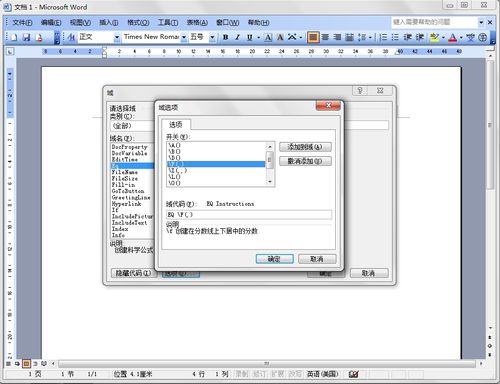
Task: Click the switches list scroll-down arrow
Action: (270, 182)
